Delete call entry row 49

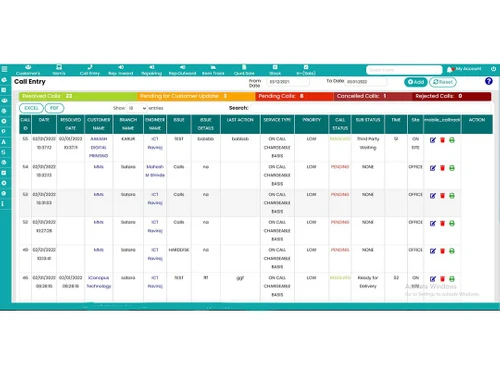click(x=442, y=251)
